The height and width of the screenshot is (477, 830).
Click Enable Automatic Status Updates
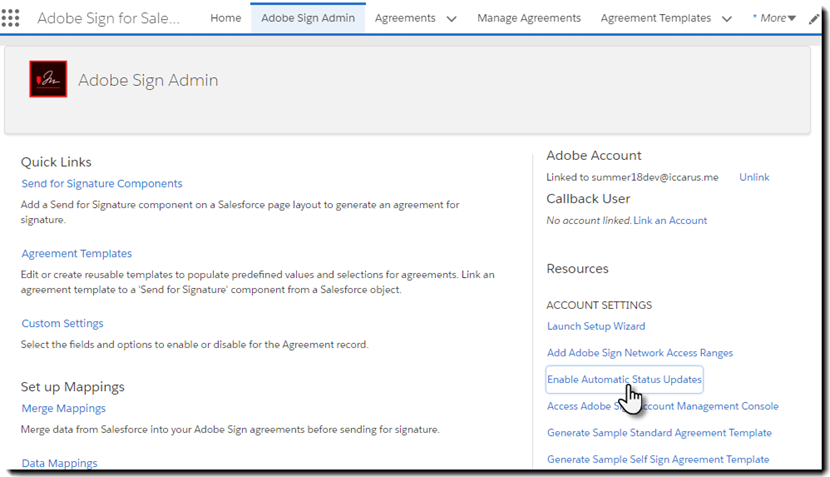point(624,380)
